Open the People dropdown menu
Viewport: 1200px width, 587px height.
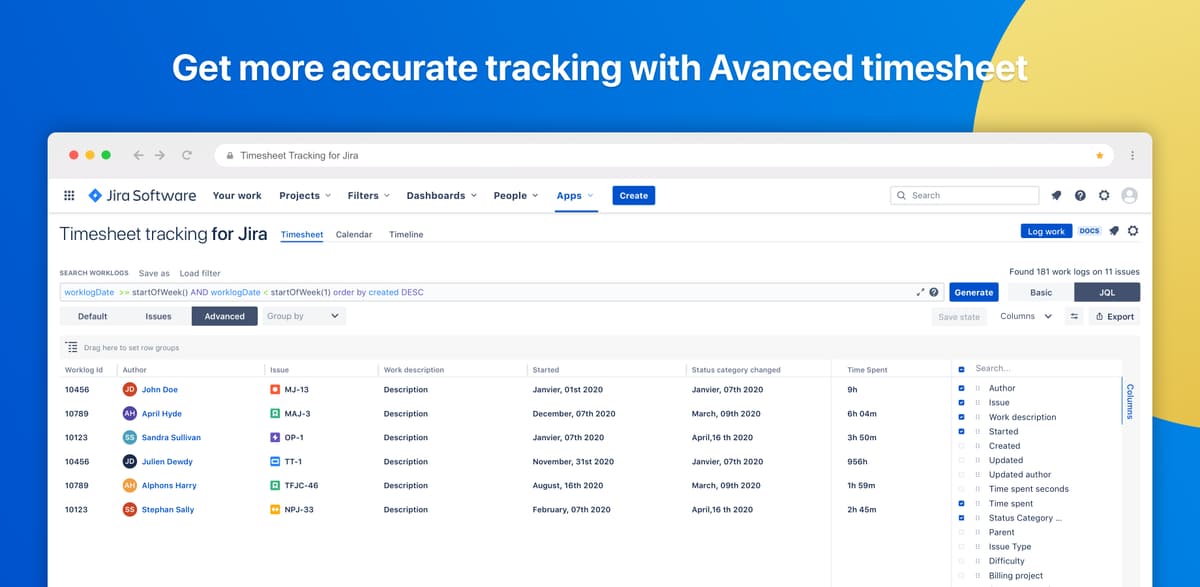516,196
